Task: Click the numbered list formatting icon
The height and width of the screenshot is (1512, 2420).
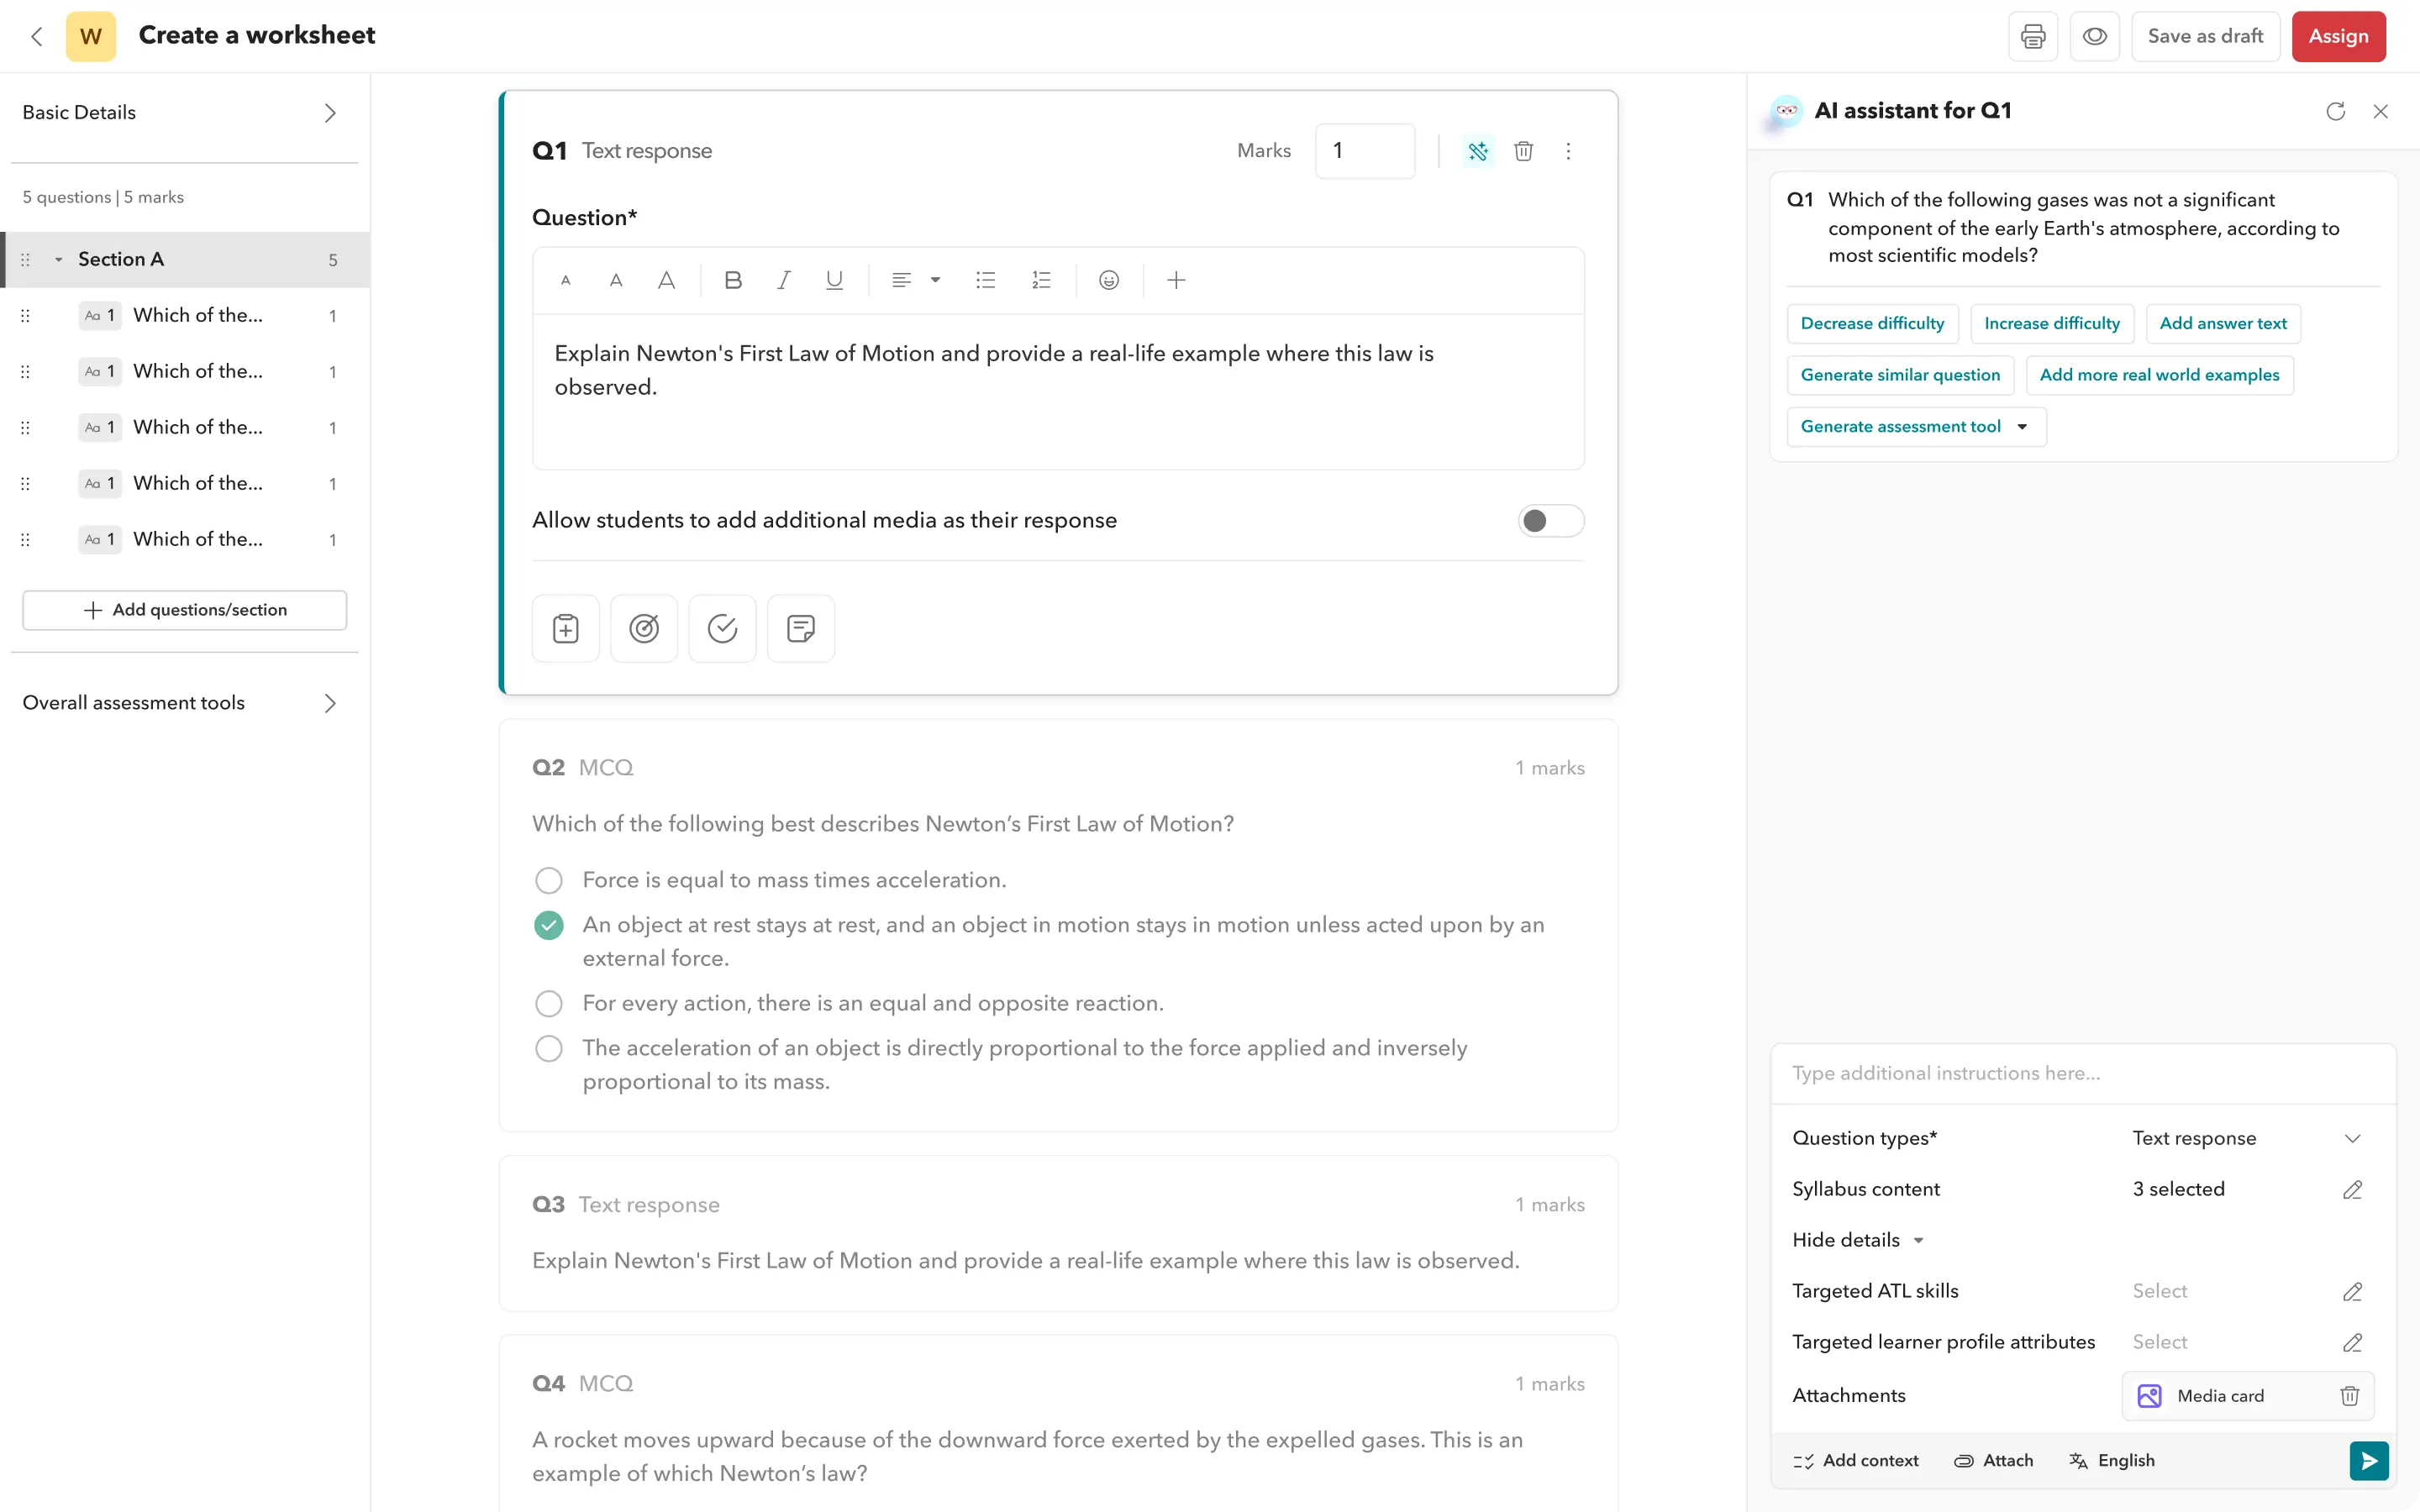Action: (1041, 281)
